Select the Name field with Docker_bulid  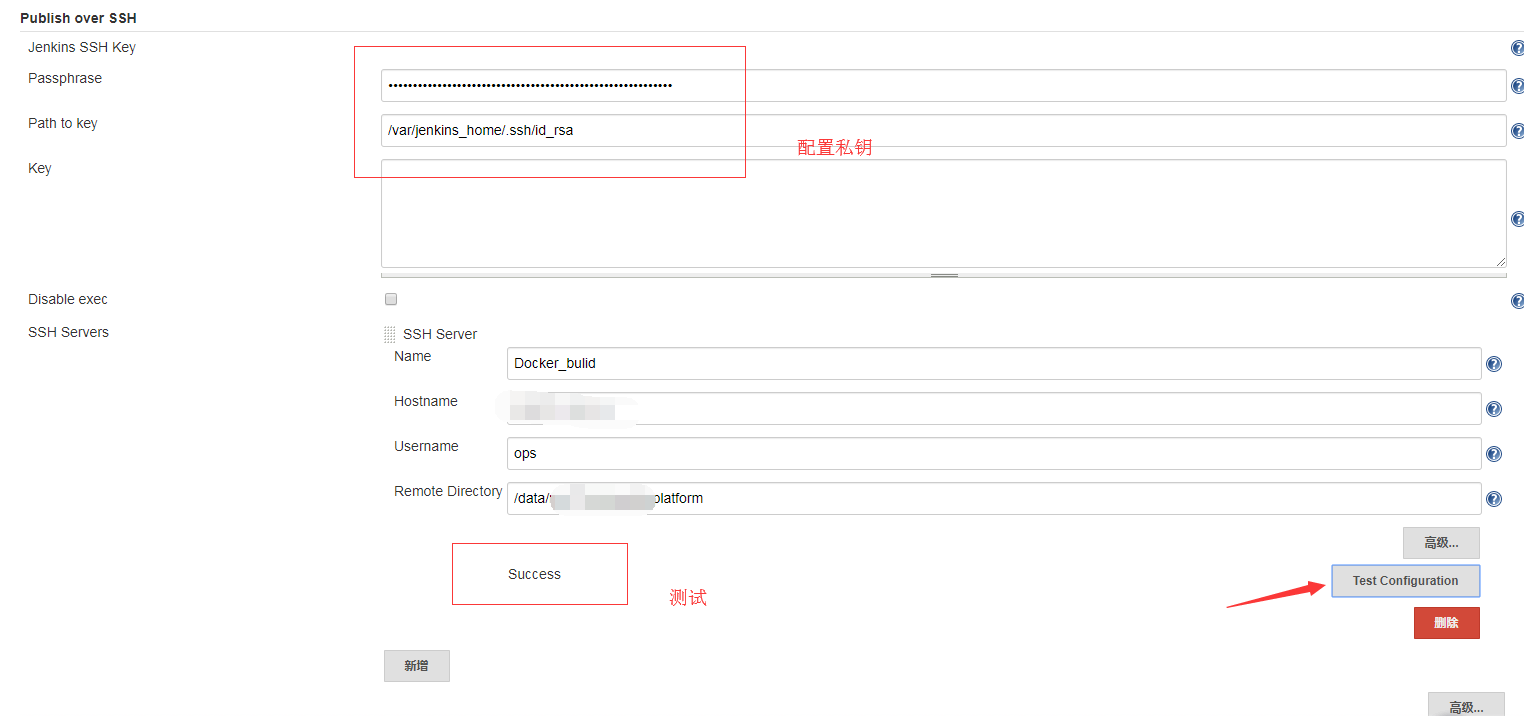993,364
